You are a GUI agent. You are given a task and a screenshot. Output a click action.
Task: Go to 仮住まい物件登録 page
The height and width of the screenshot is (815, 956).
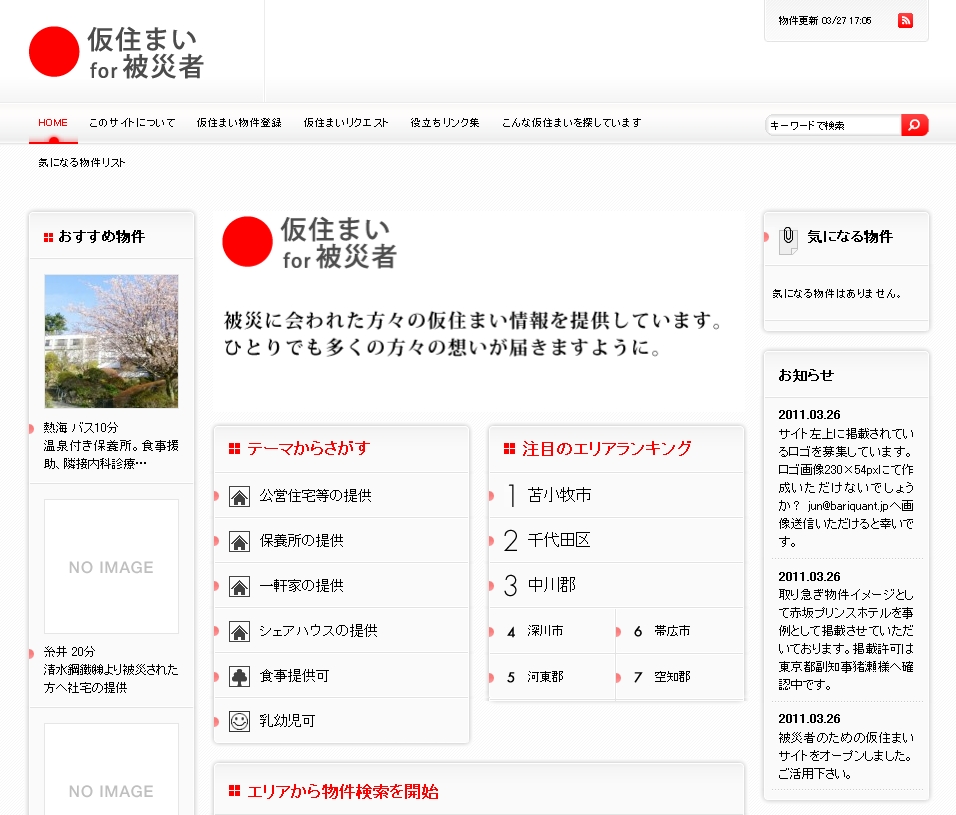[239, 123]
